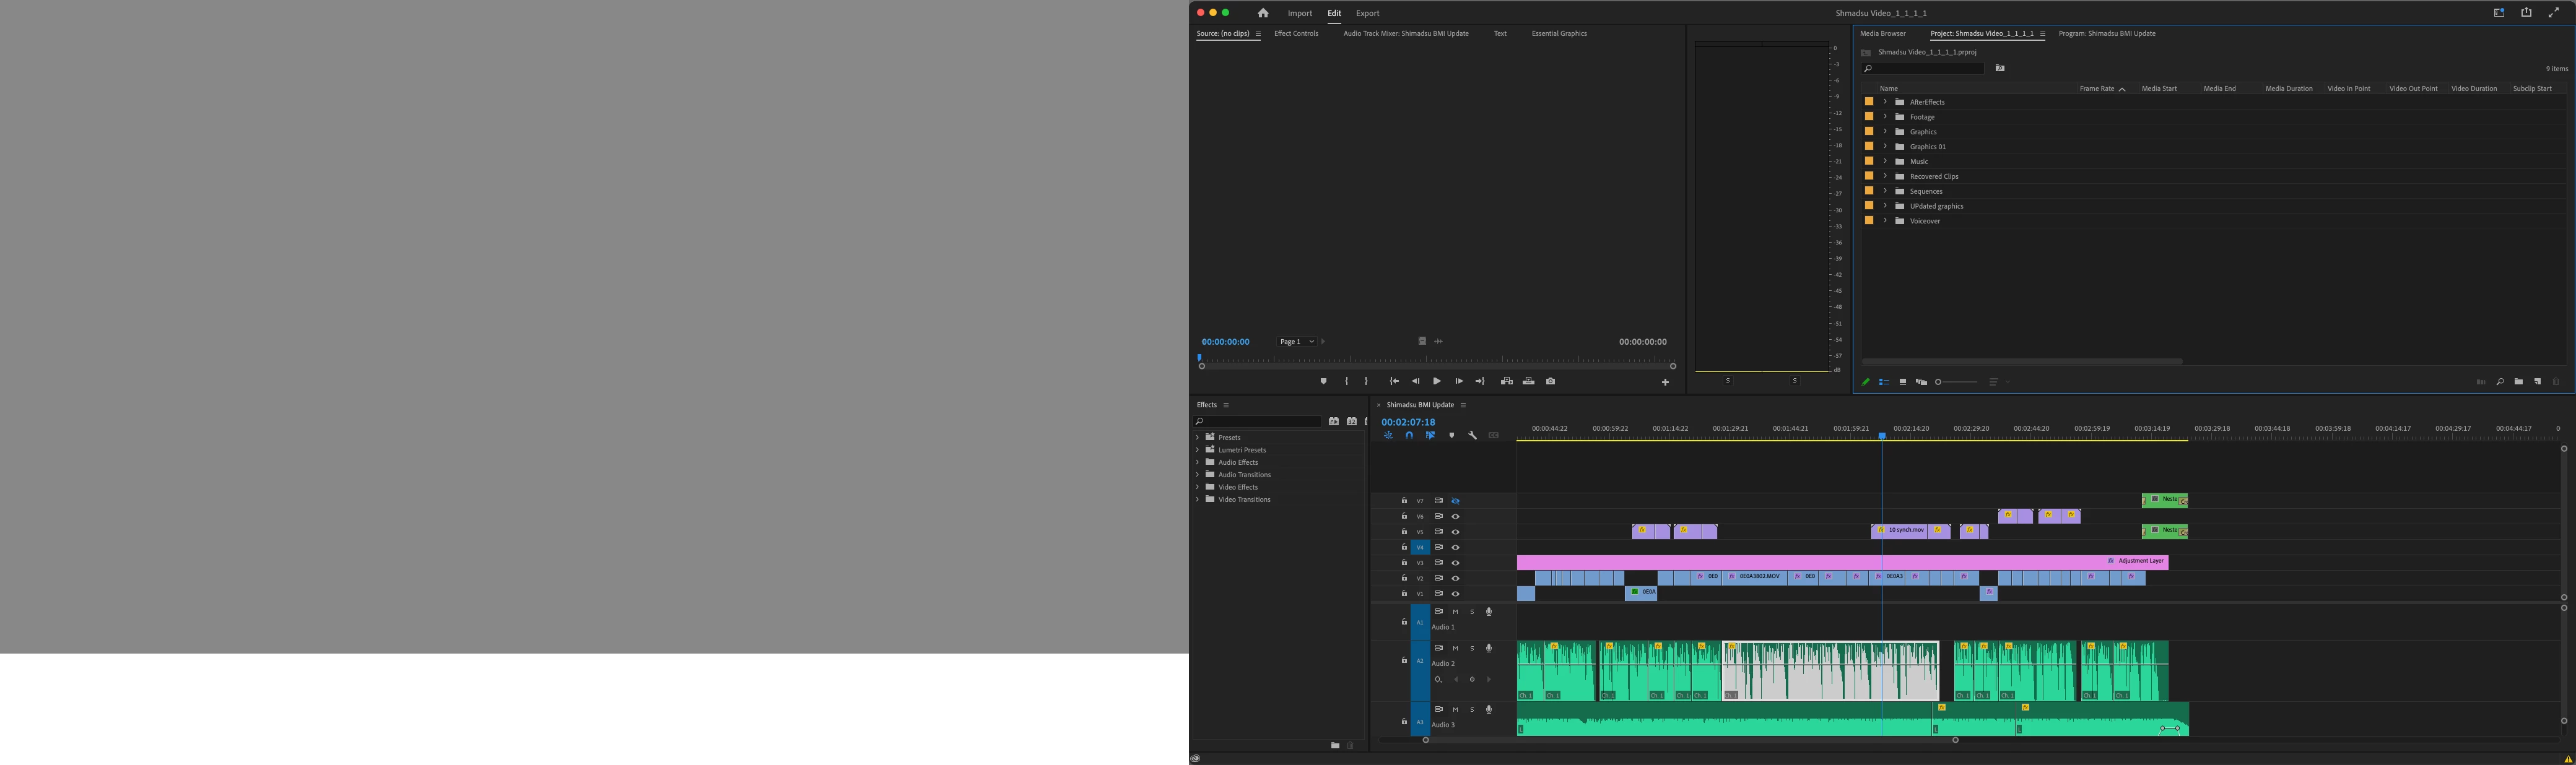Screen dimensions: 2576x765
Task: Open the Export workspace tab
Action: tap(1367, 13)
